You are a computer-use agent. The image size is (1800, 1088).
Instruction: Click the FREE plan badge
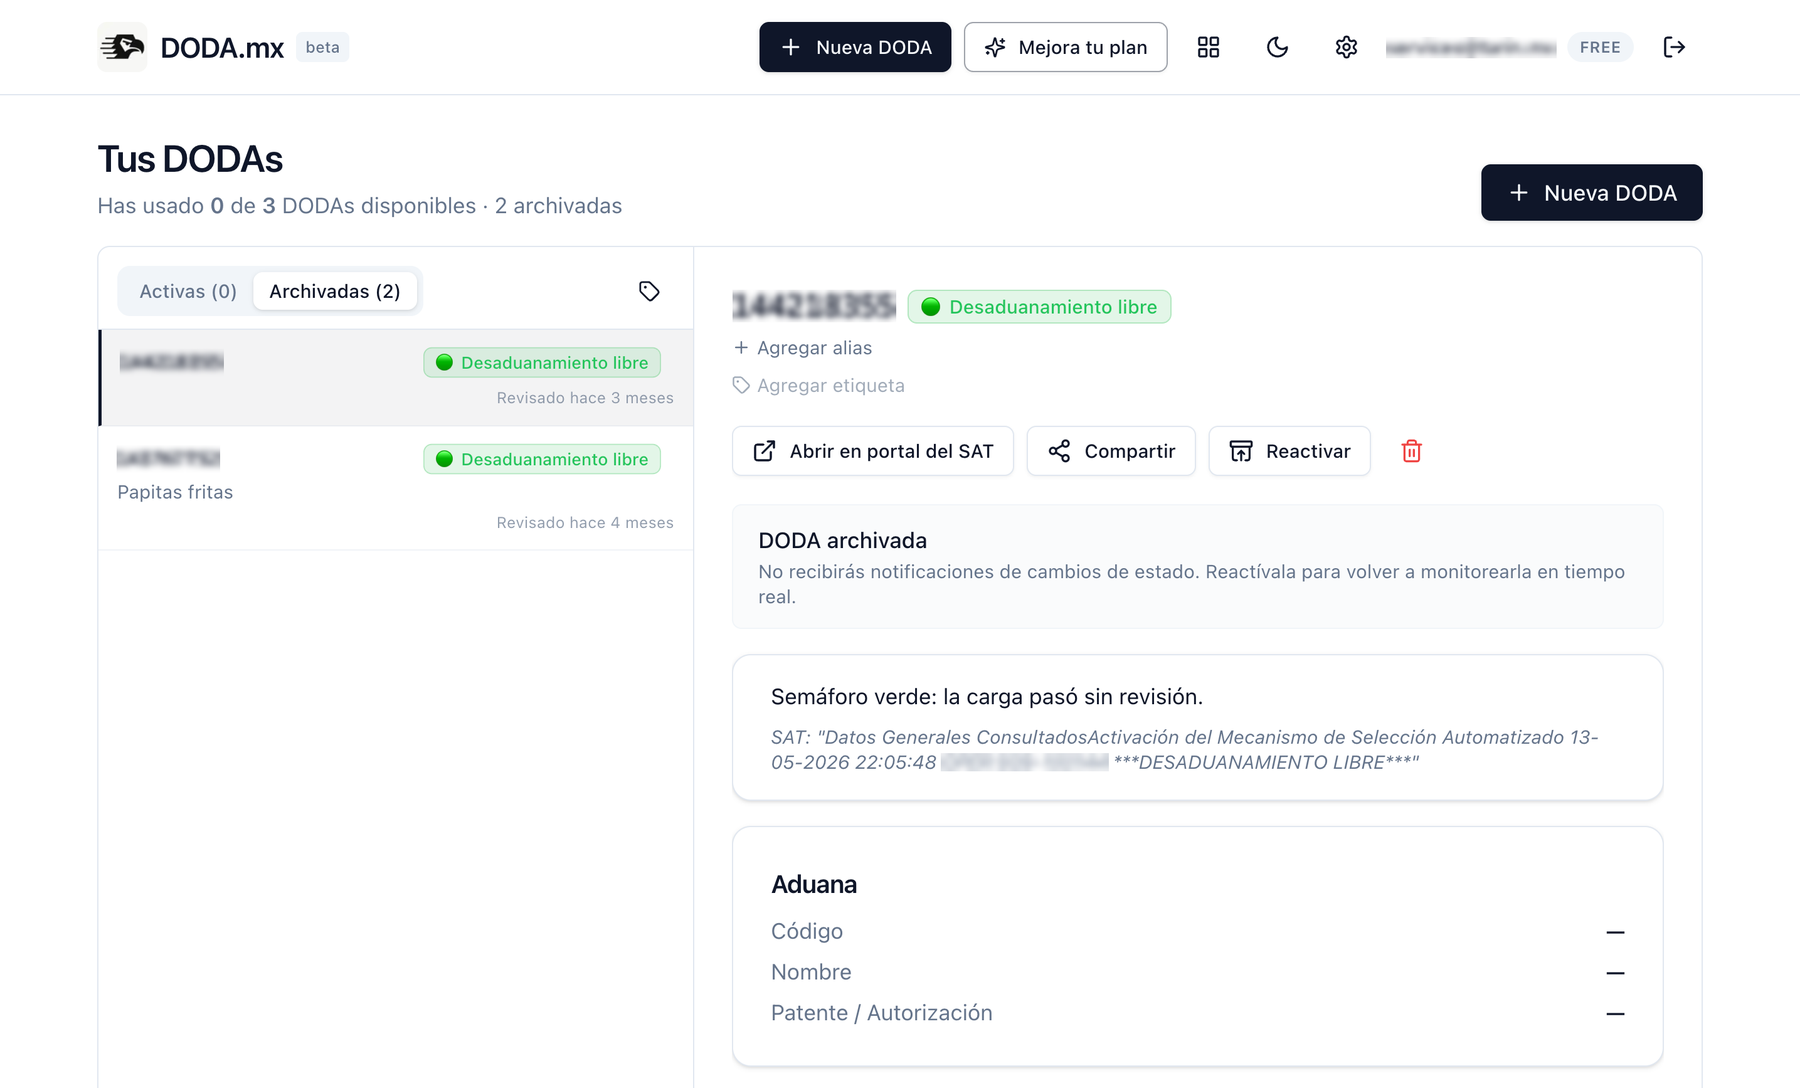(1600, 47)
